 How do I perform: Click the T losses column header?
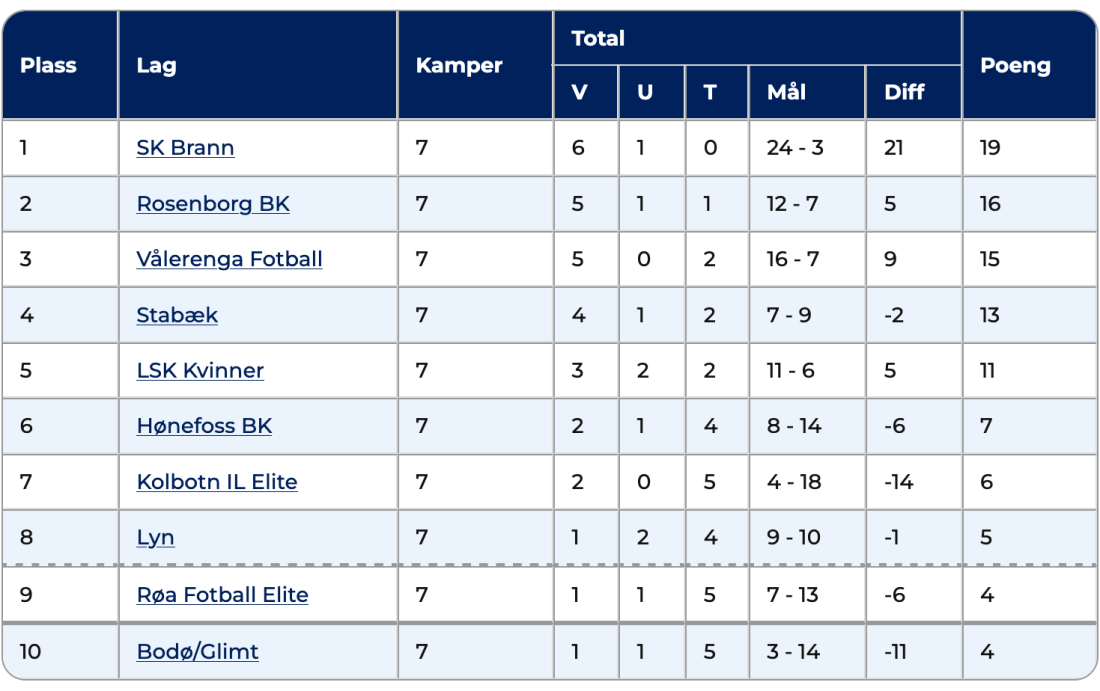(710, 93)
